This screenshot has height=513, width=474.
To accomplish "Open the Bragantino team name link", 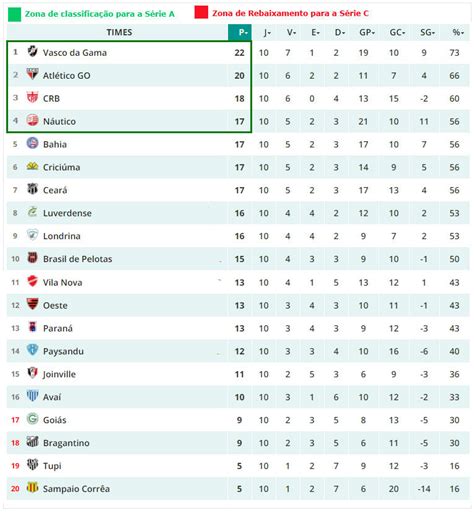I will (66, 443).
